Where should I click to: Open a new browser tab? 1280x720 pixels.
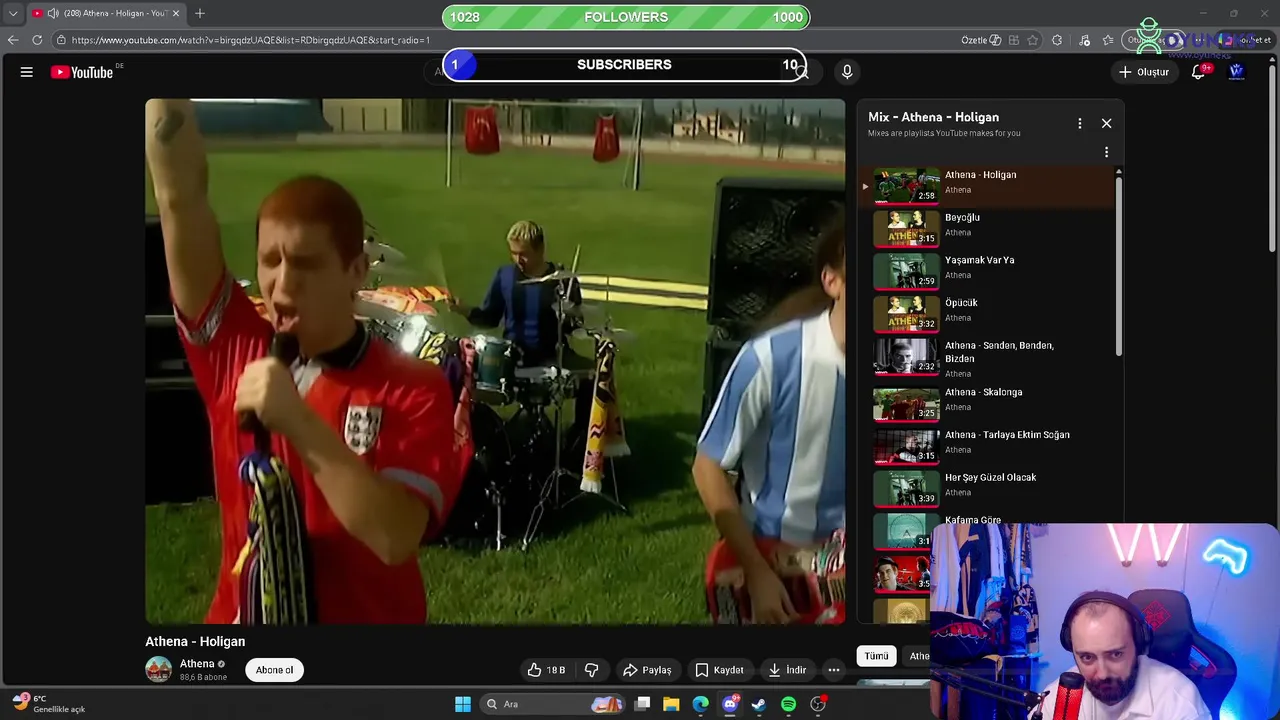pyautogui.click(x=200, y=13)
